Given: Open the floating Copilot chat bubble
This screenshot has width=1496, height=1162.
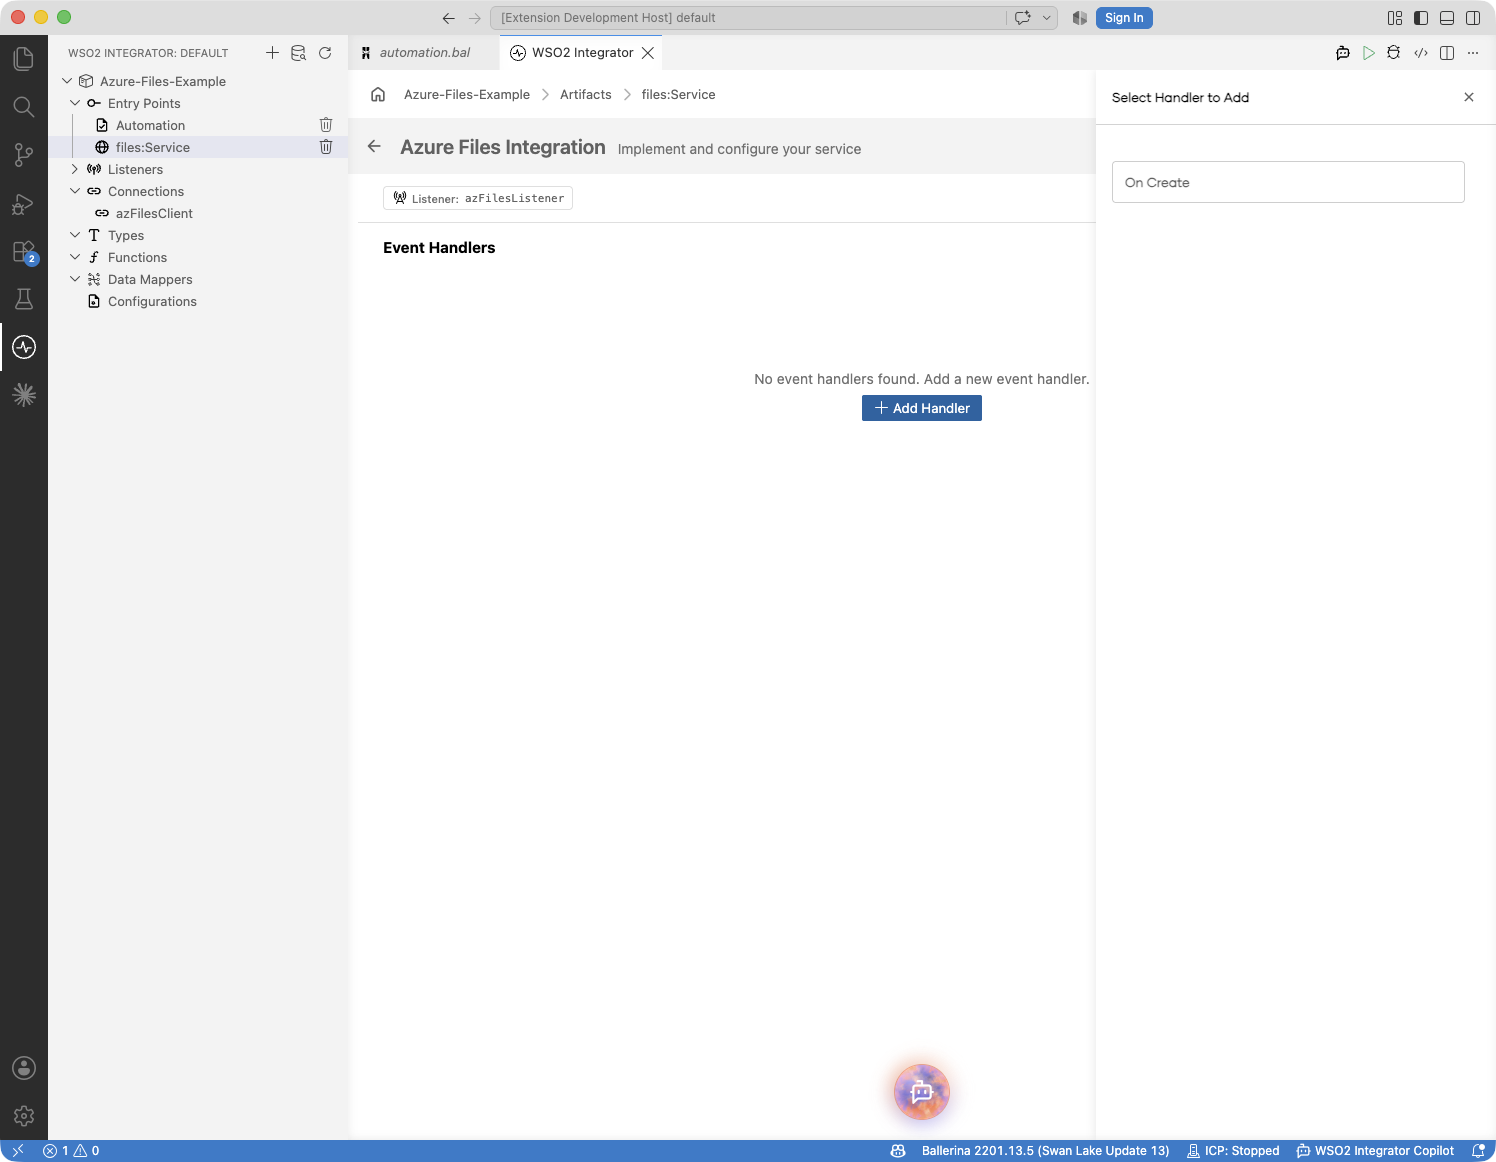Looking at the screenshot, I should tap(922, 1092).
